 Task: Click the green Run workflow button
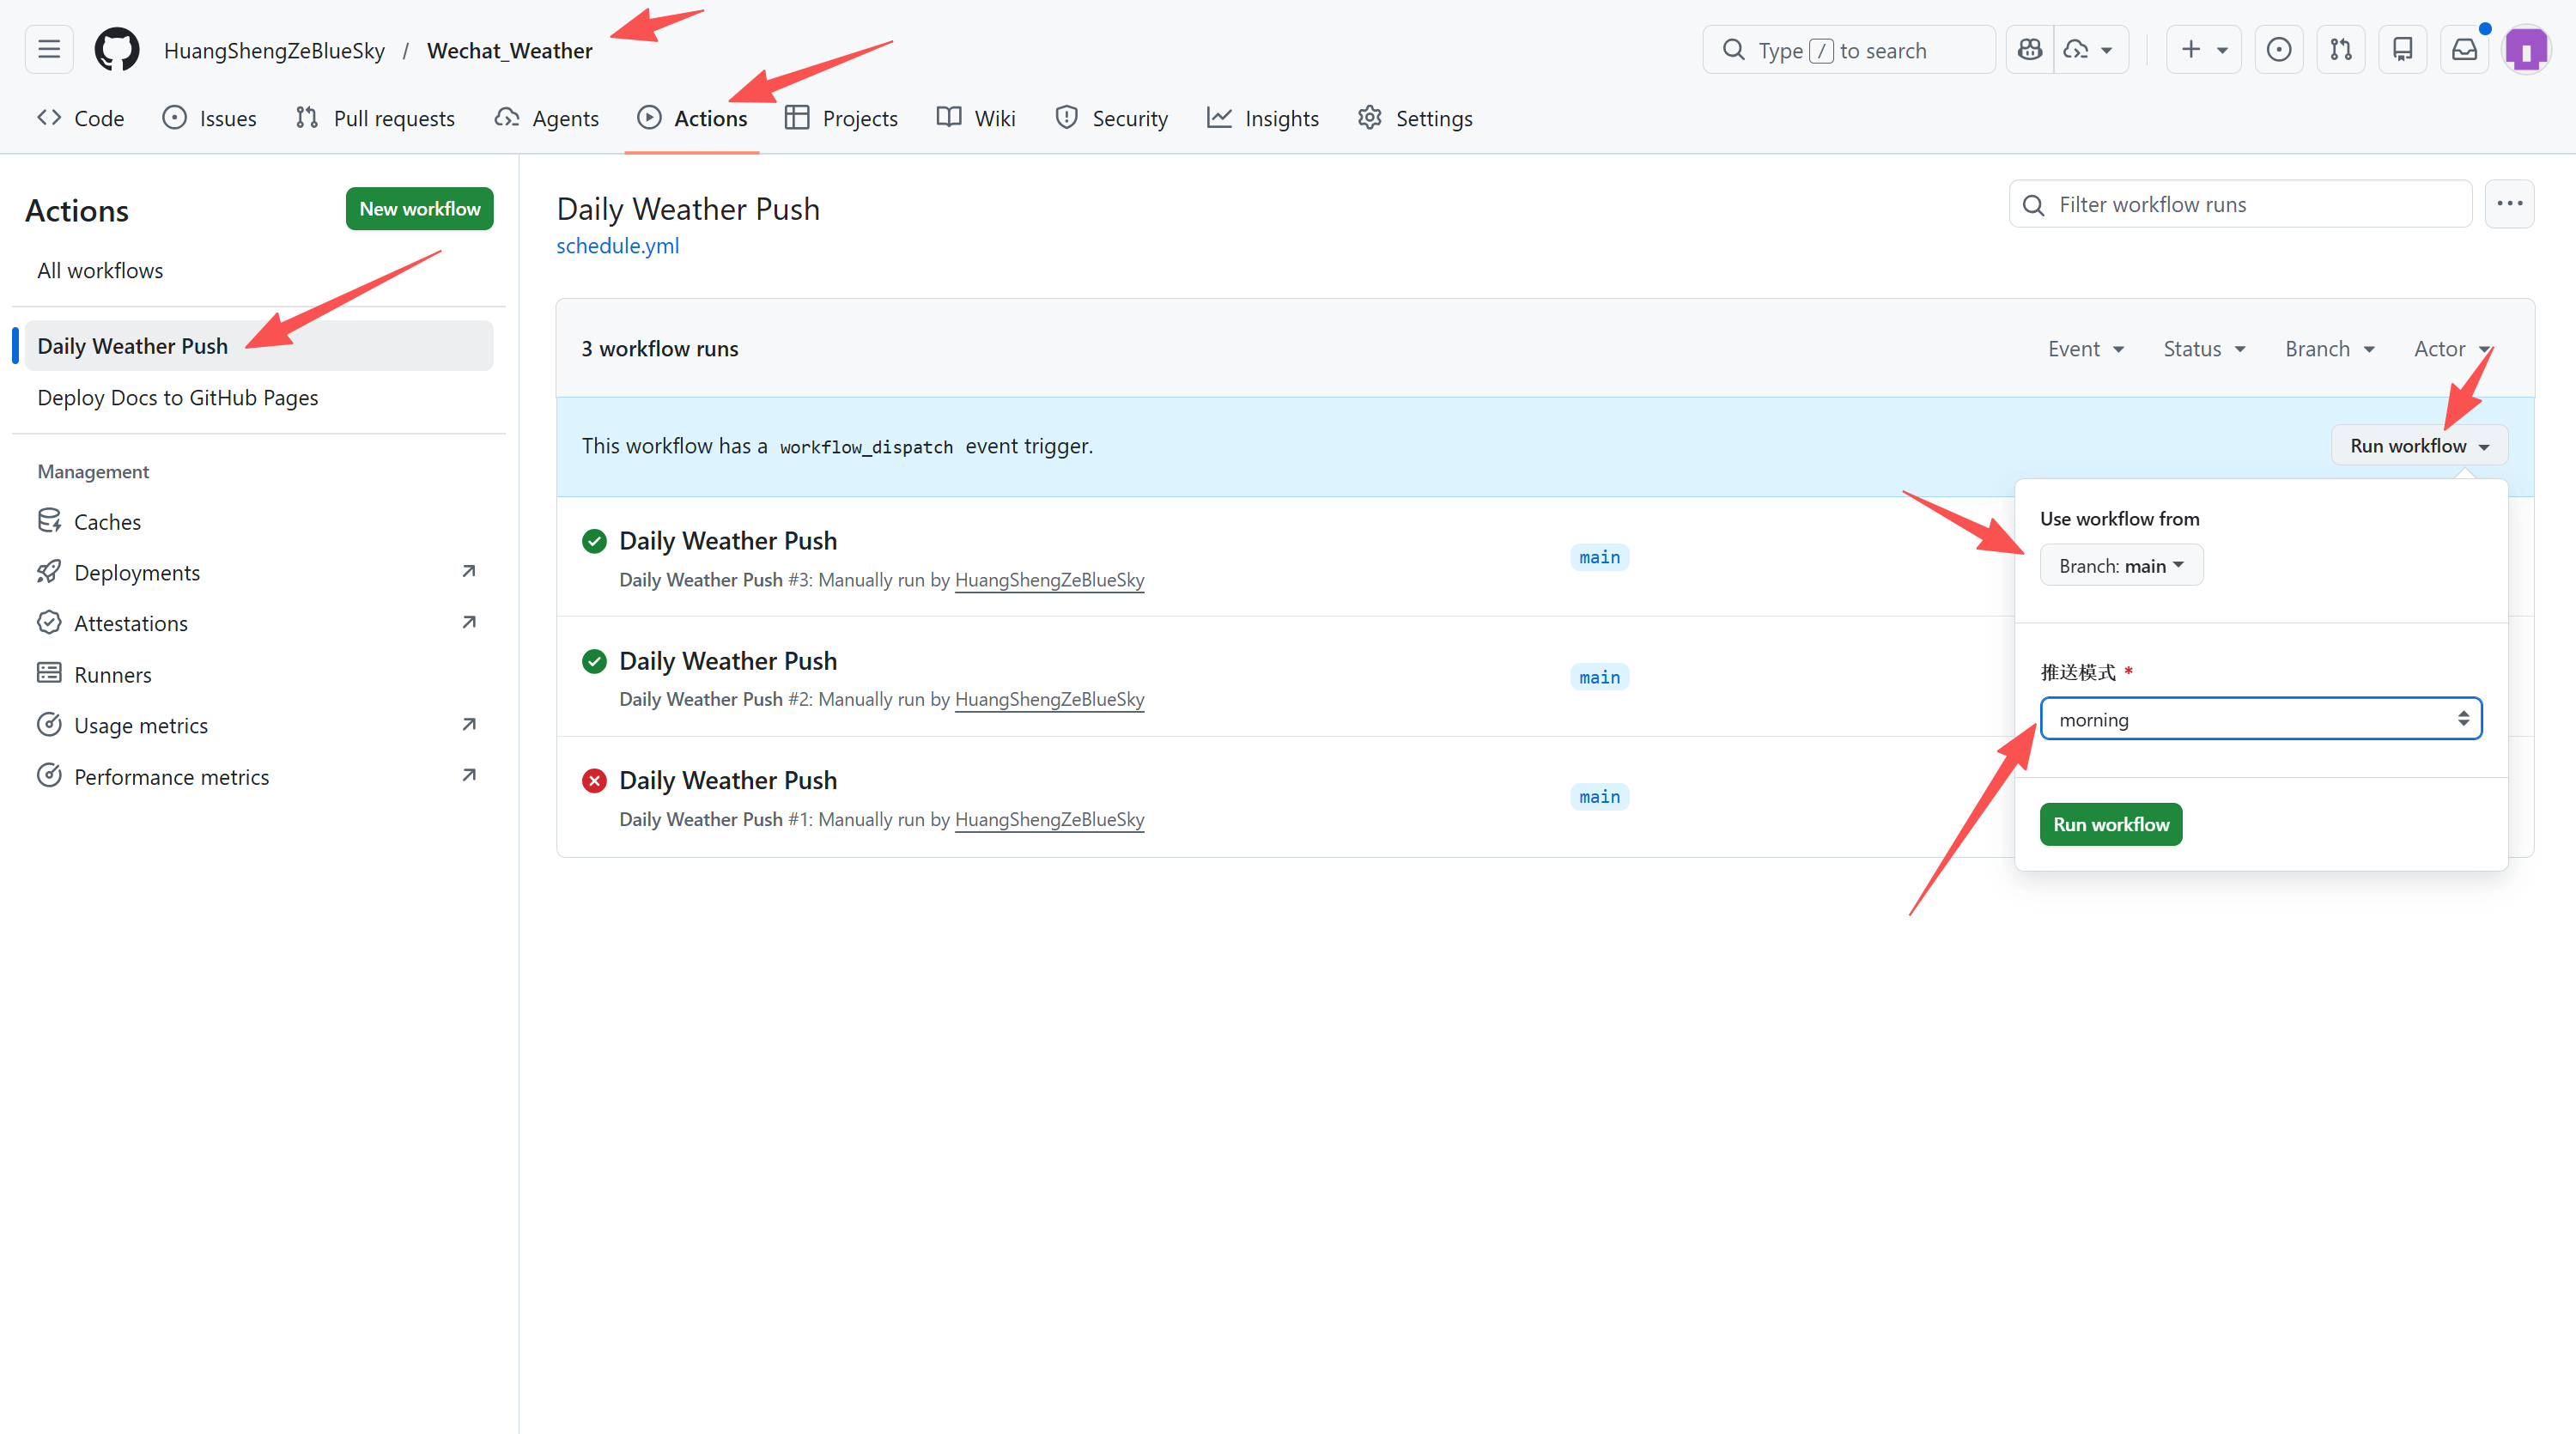pyautogui.click(x=2110, y=825)
